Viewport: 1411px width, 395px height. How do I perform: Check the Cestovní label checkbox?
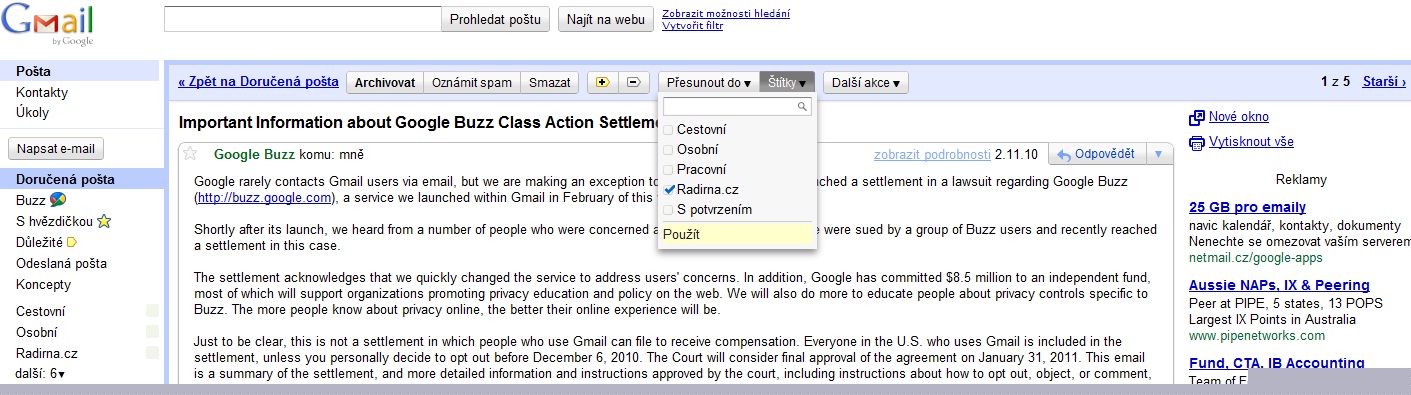tap(669, 130)
